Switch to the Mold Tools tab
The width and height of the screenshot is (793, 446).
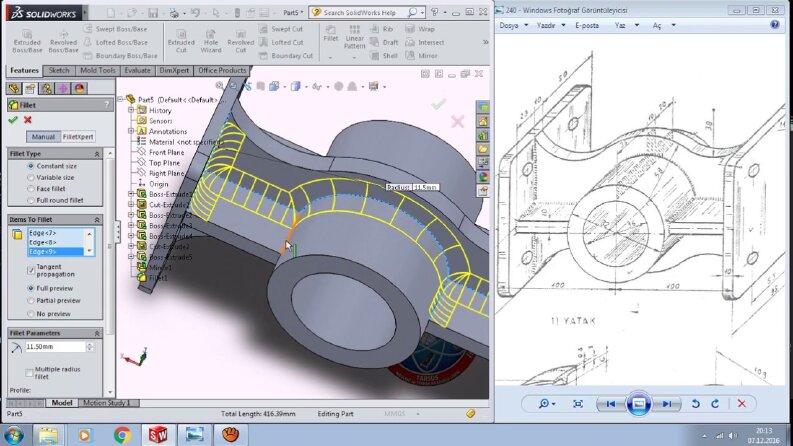98,71
